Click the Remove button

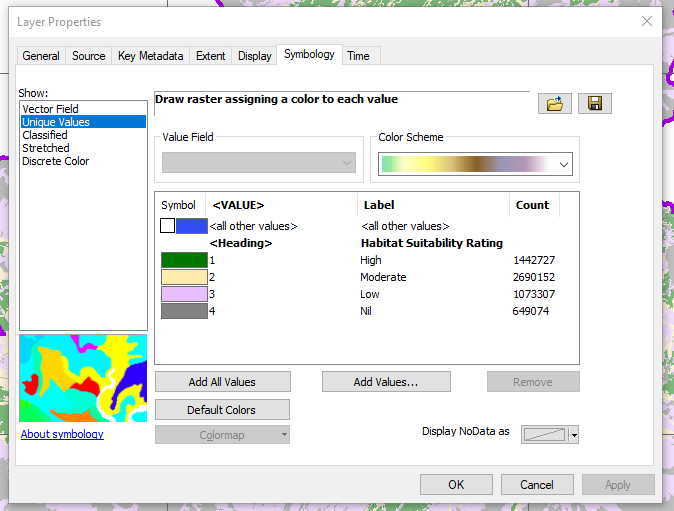533,382
